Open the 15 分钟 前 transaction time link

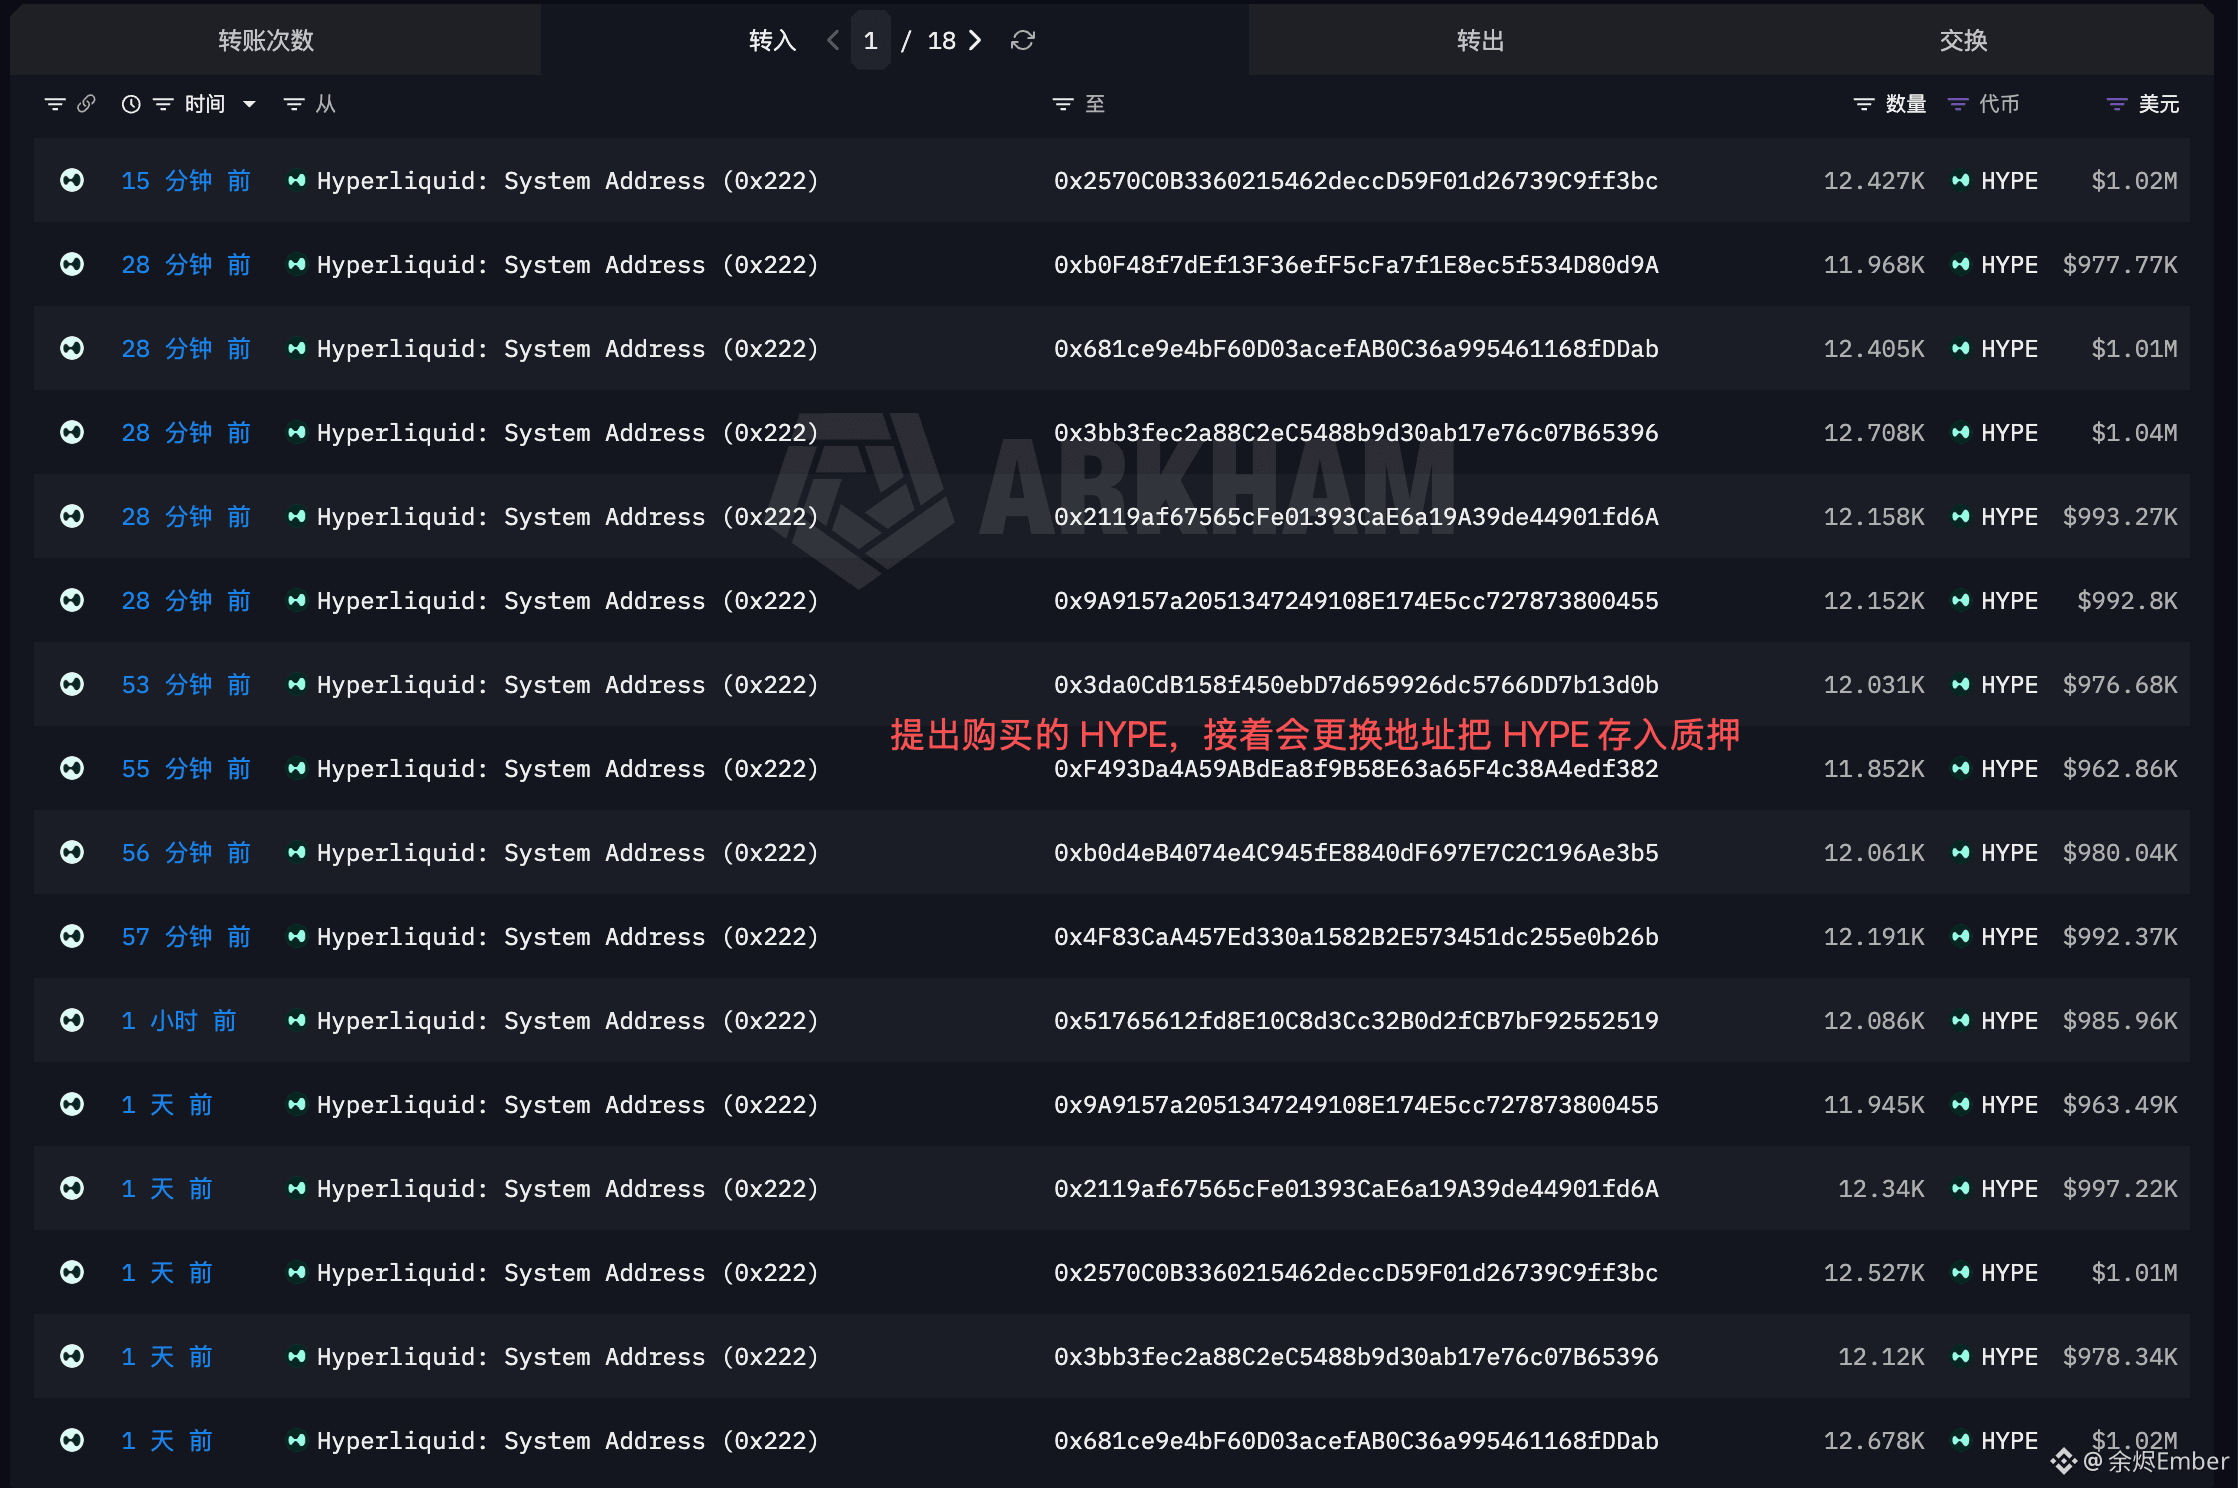pos(186,180)
